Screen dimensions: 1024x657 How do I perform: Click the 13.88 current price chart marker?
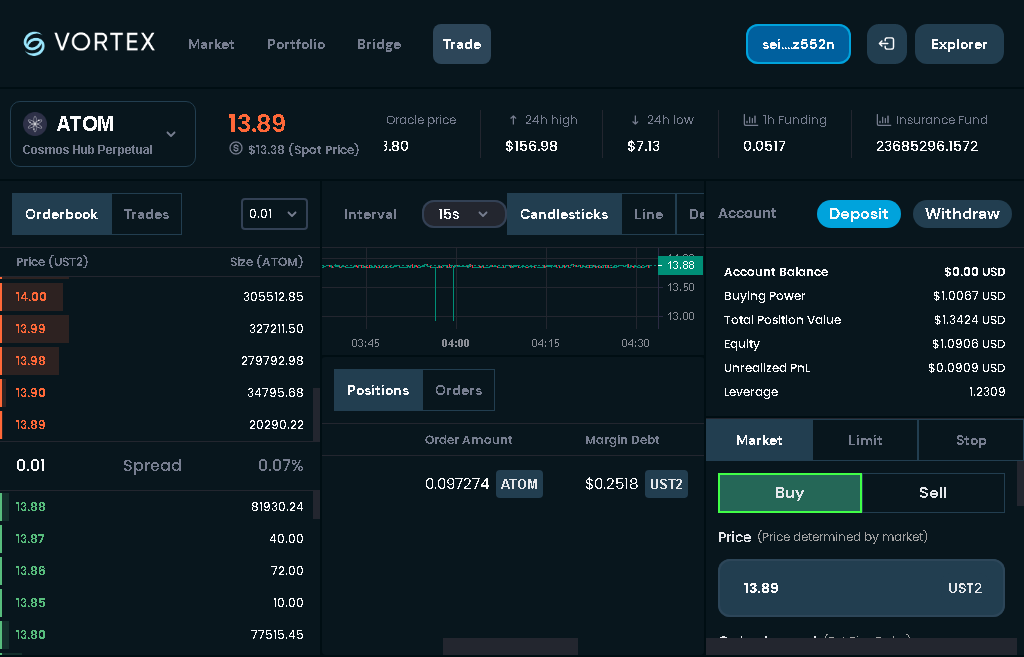tap(680, 265)
